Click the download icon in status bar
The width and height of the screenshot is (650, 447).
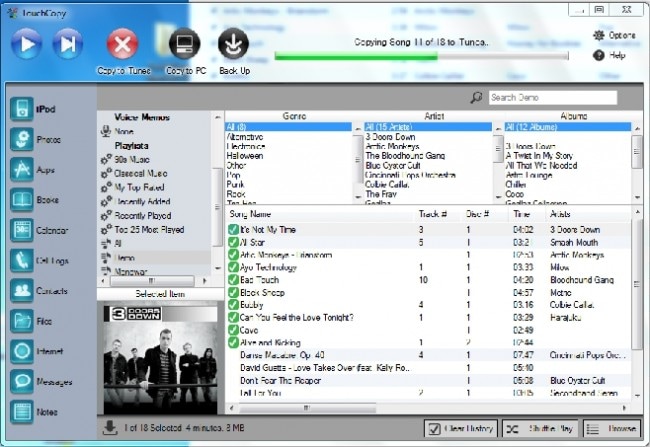[x=110, y=428]
